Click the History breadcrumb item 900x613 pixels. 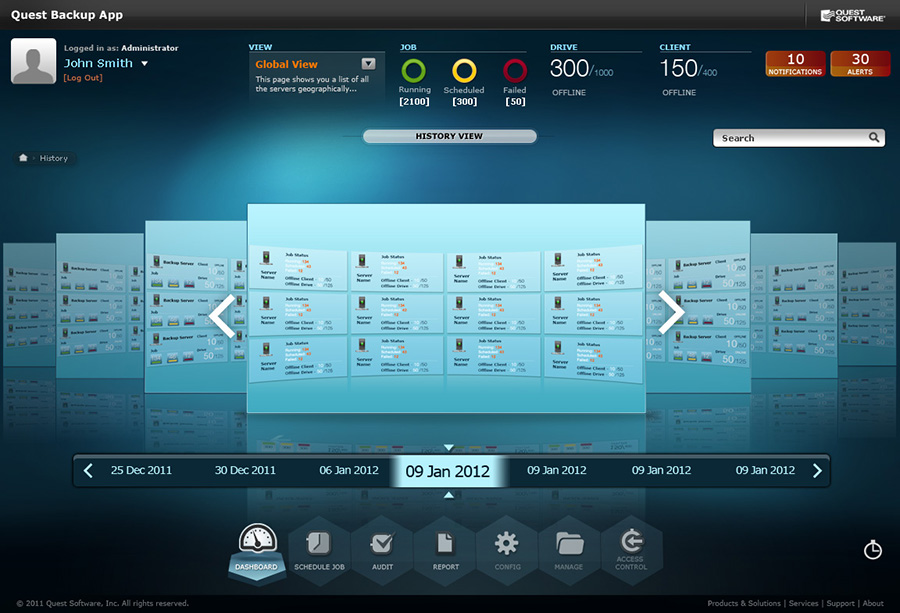(53, 158)
